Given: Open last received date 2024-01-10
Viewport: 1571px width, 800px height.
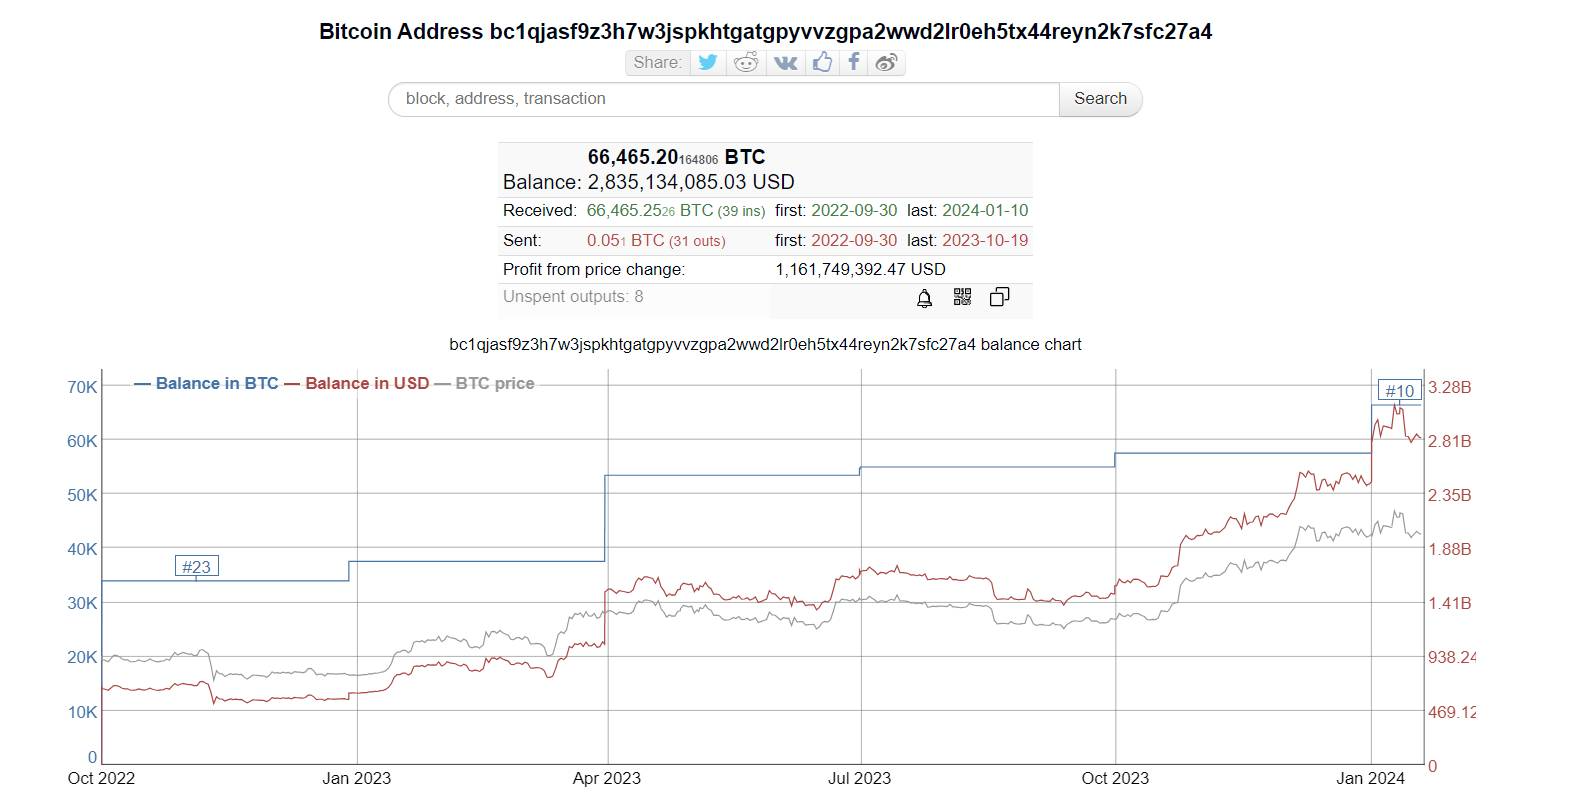Looking at the screenshot, I should tap(985, 211).
